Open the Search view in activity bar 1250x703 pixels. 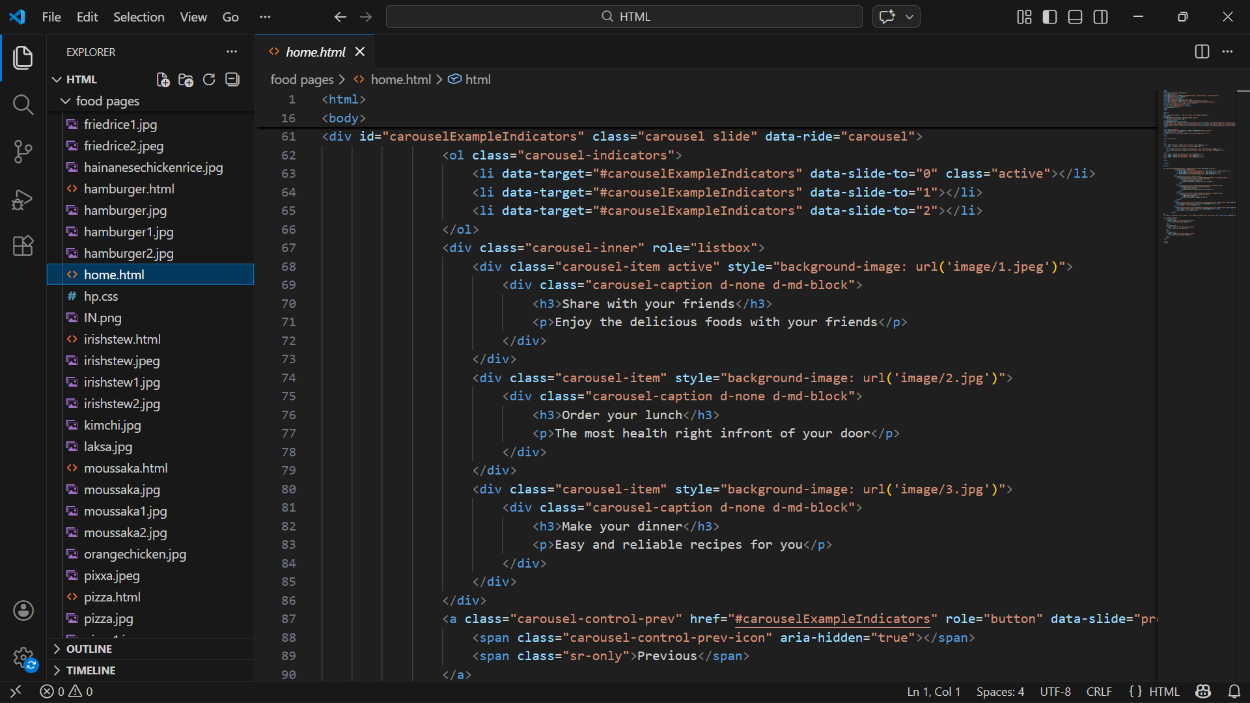point(23,105)
